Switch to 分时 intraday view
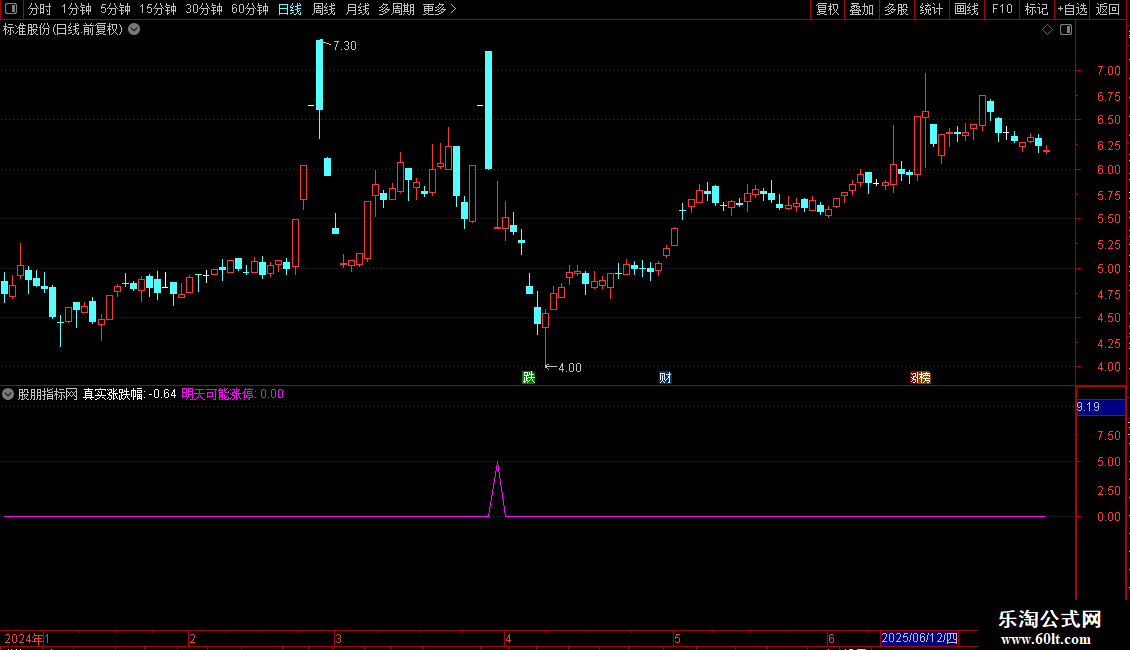1130x650 pixels. point(40,9)
